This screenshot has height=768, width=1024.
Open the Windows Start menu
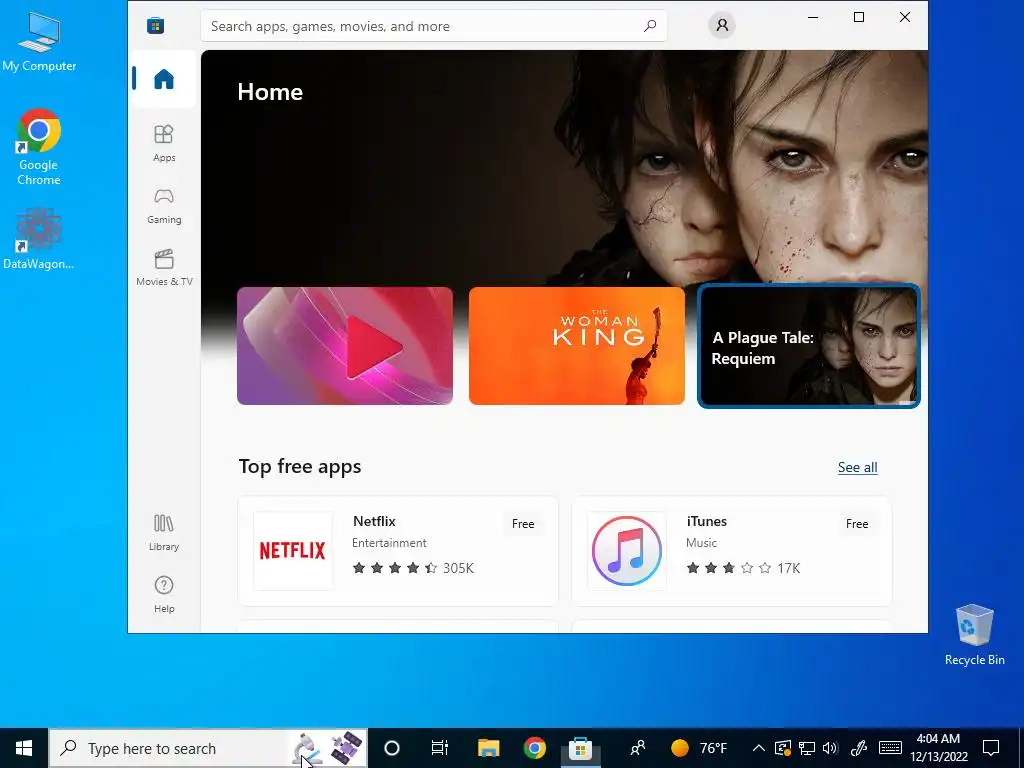[24, 748]
